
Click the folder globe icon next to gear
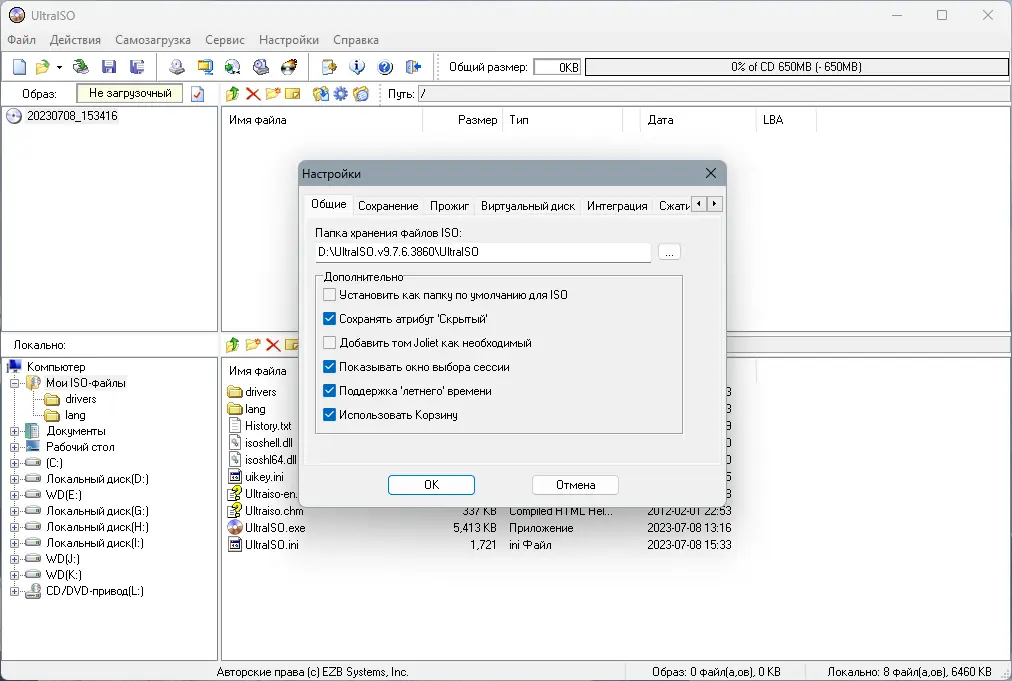pos(361,94)
